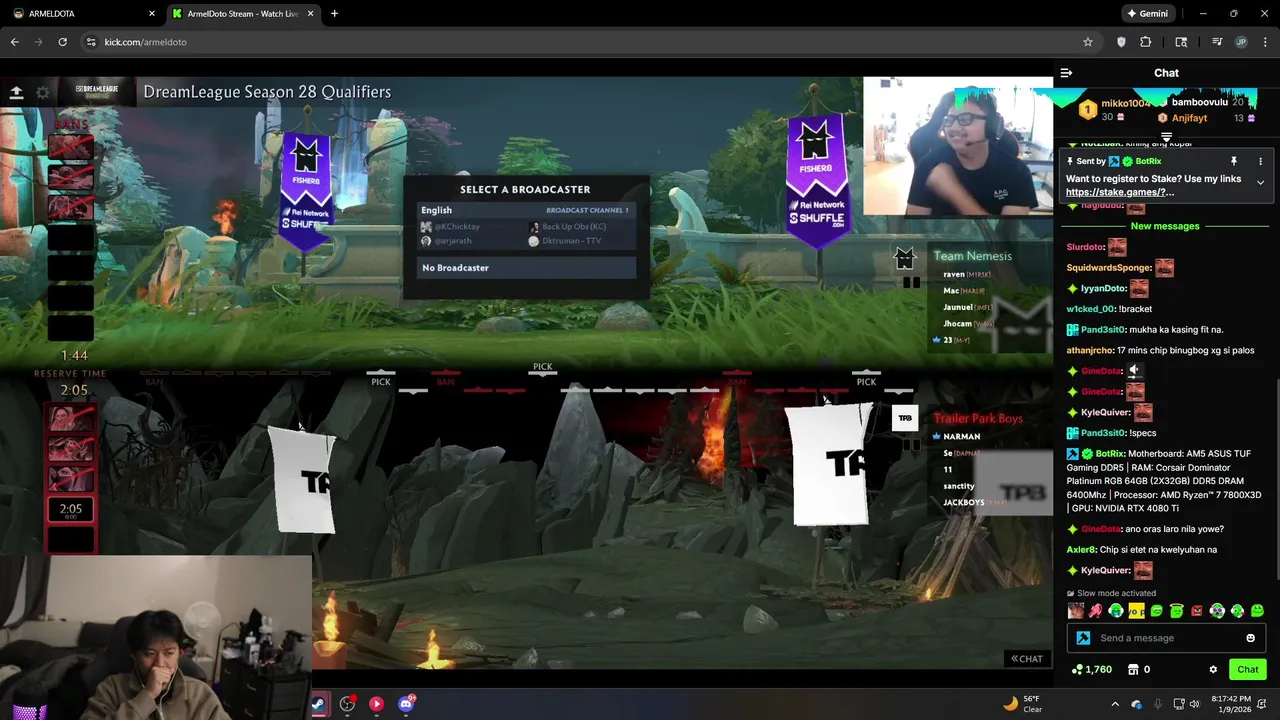Click the Team Nemesis logo in the draft
Image resolution: width=1280 pixels, height=720 pixels.
pos(904,258)
